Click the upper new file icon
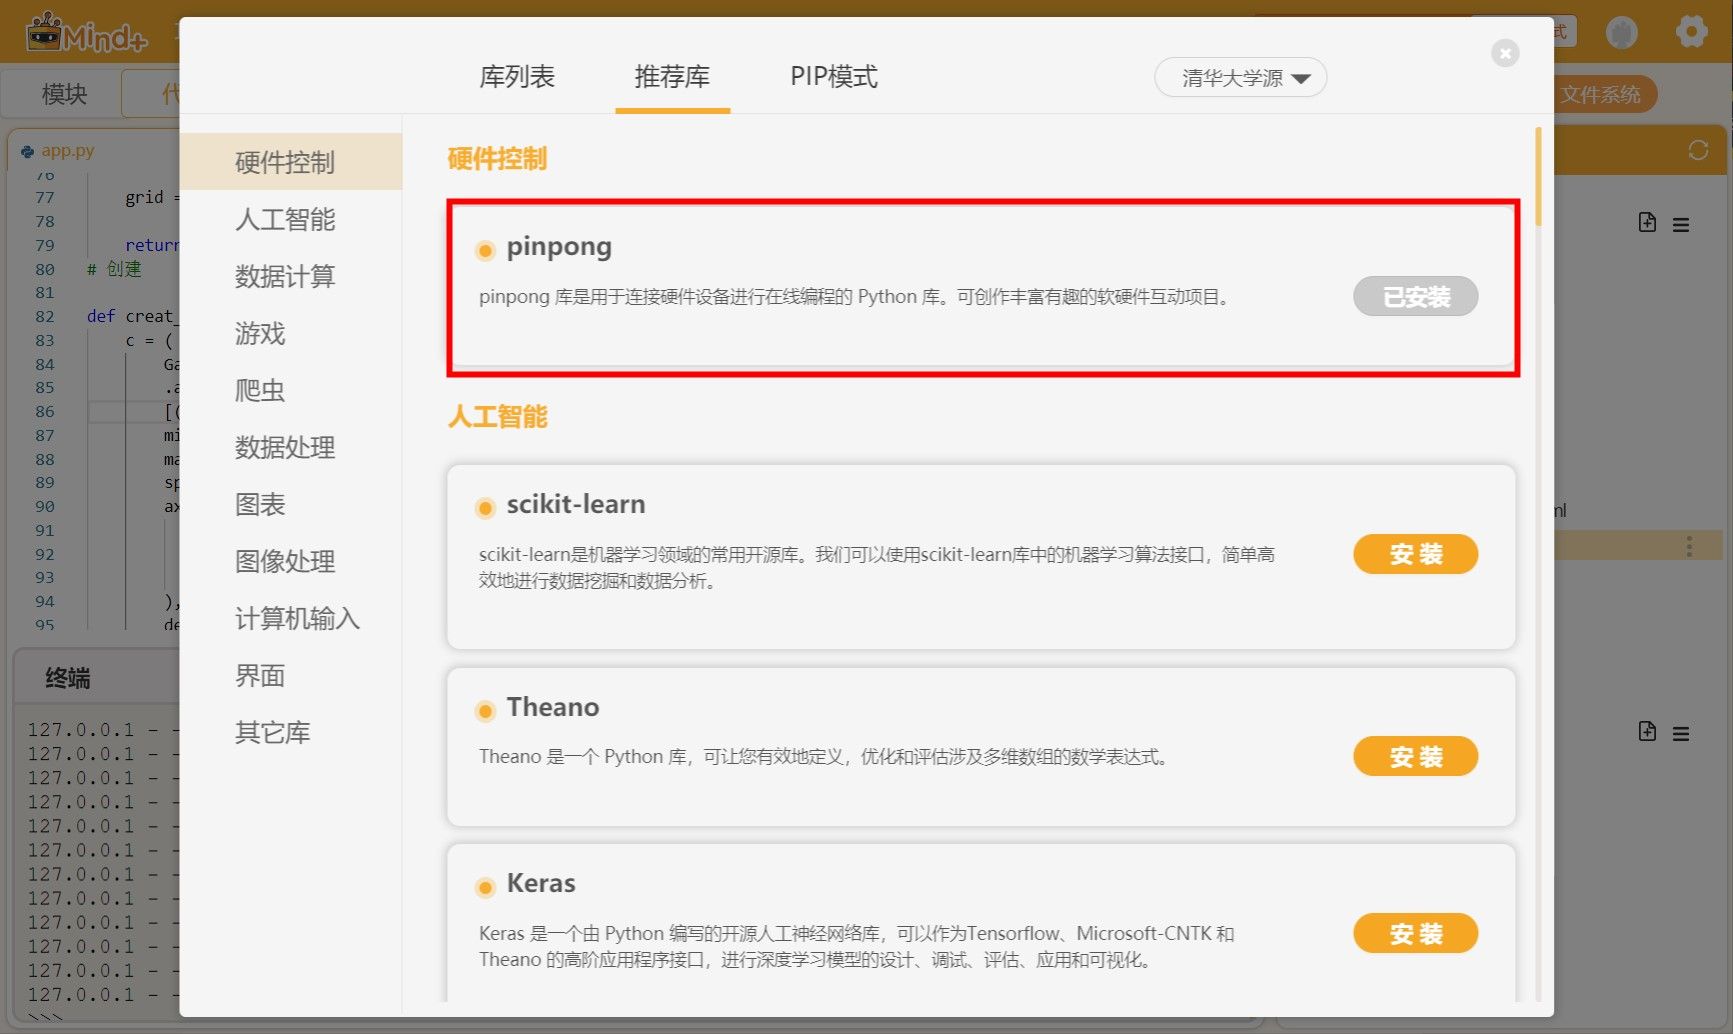The width and height of the screenshot is (1733, 1034). (x=1647, y=222)
